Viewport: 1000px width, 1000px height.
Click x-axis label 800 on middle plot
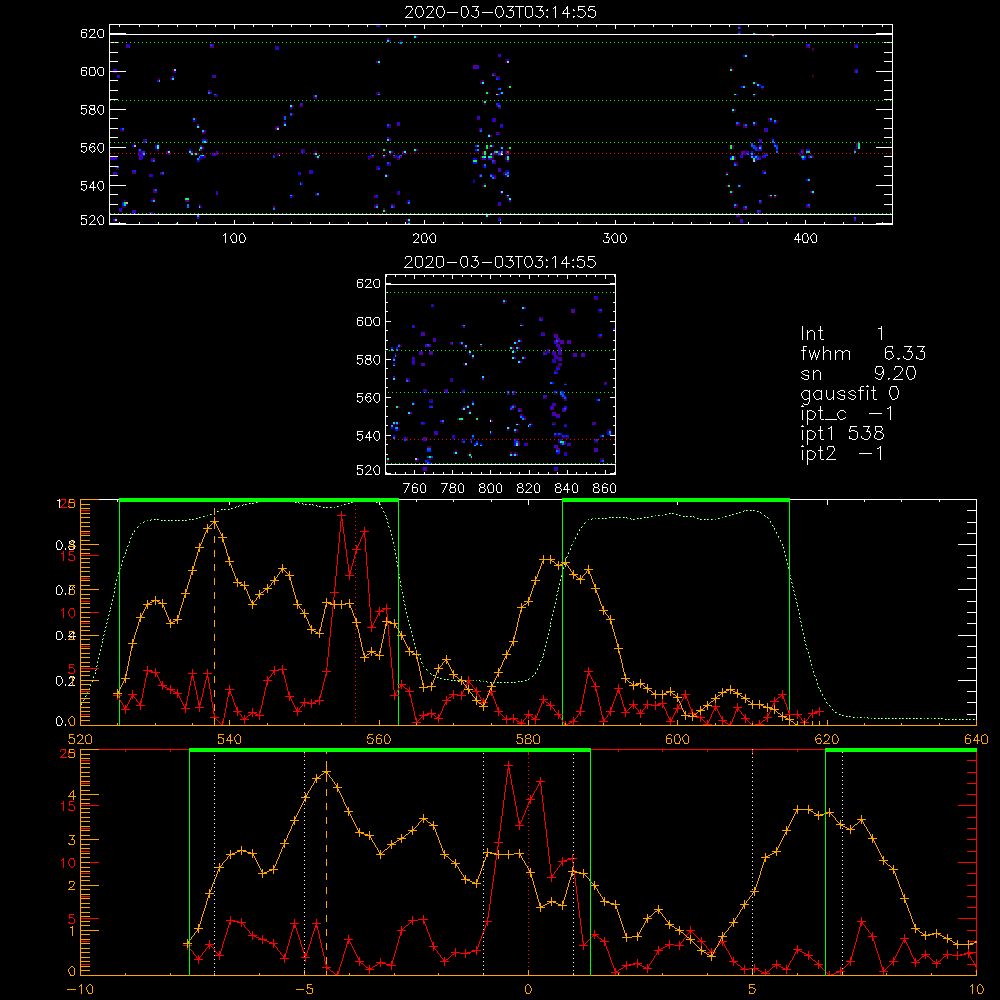(490, 489)
